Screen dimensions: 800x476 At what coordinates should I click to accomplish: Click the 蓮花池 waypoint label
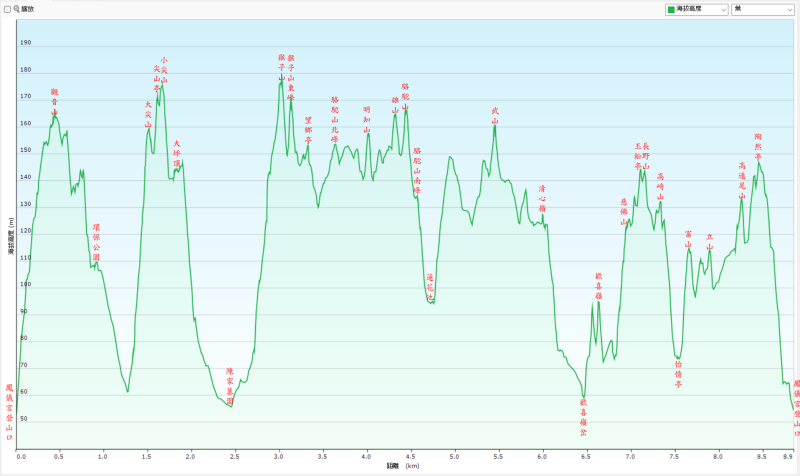(430, 286)
